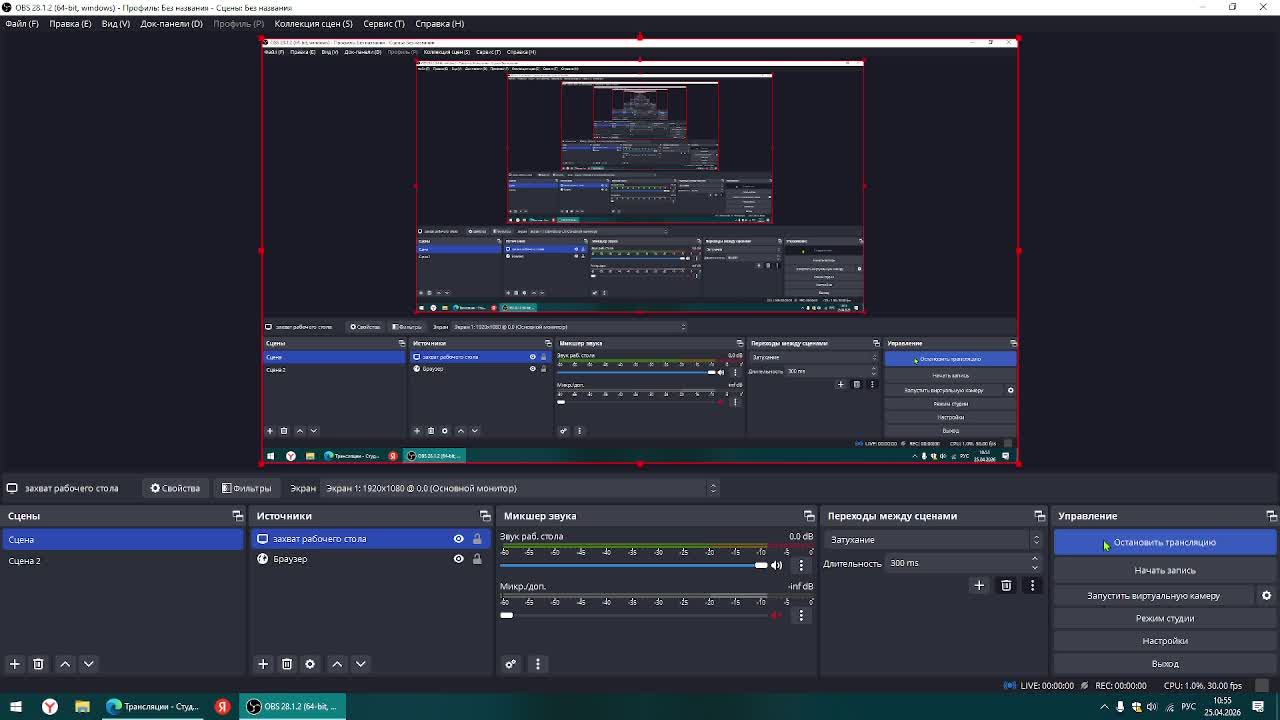Unlock the захват рабочего стола source
Viewport: 1280px width, 720px height.
(x=477, y=539)
